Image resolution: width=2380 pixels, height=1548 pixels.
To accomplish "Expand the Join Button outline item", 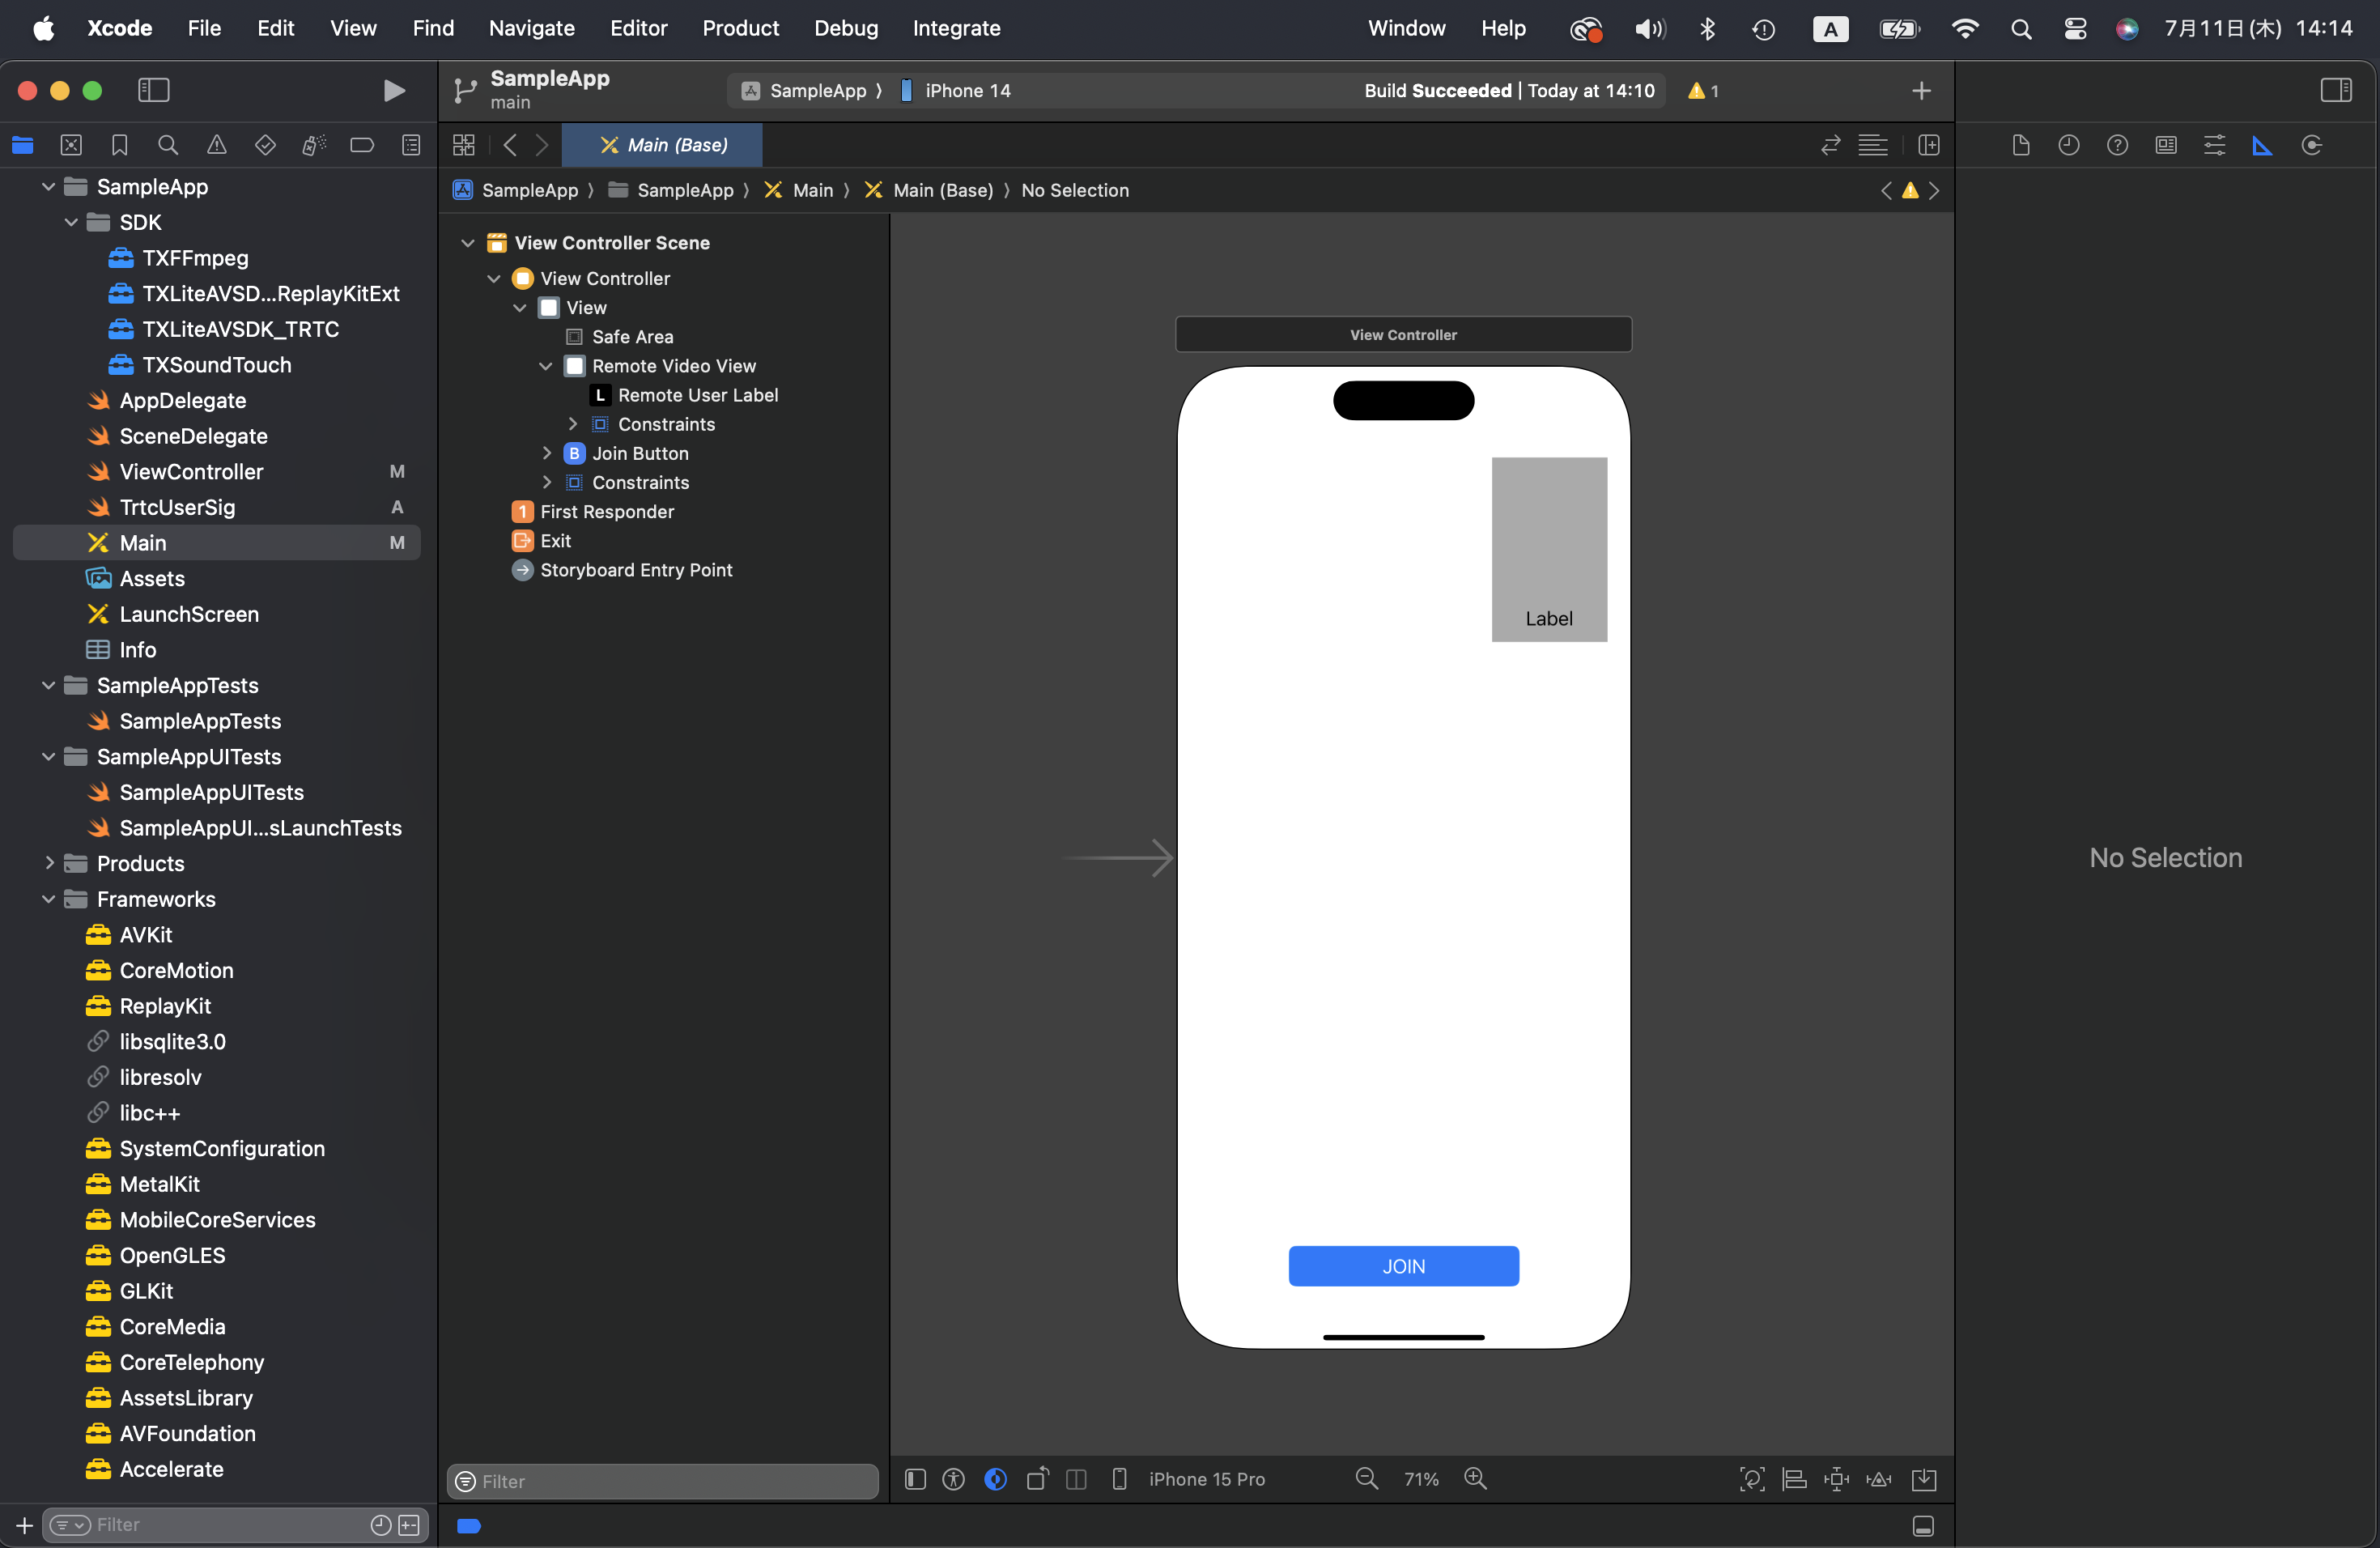I will click(546, 453).
